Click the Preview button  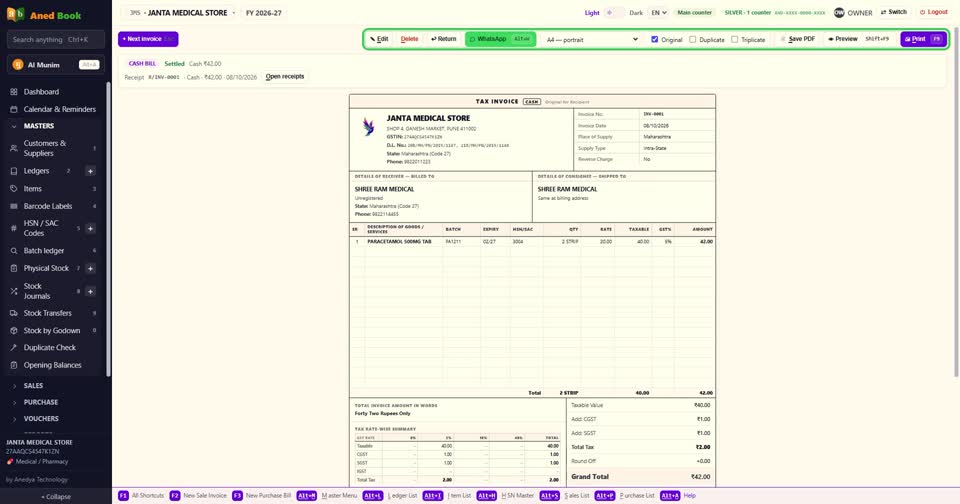[858, 39]
